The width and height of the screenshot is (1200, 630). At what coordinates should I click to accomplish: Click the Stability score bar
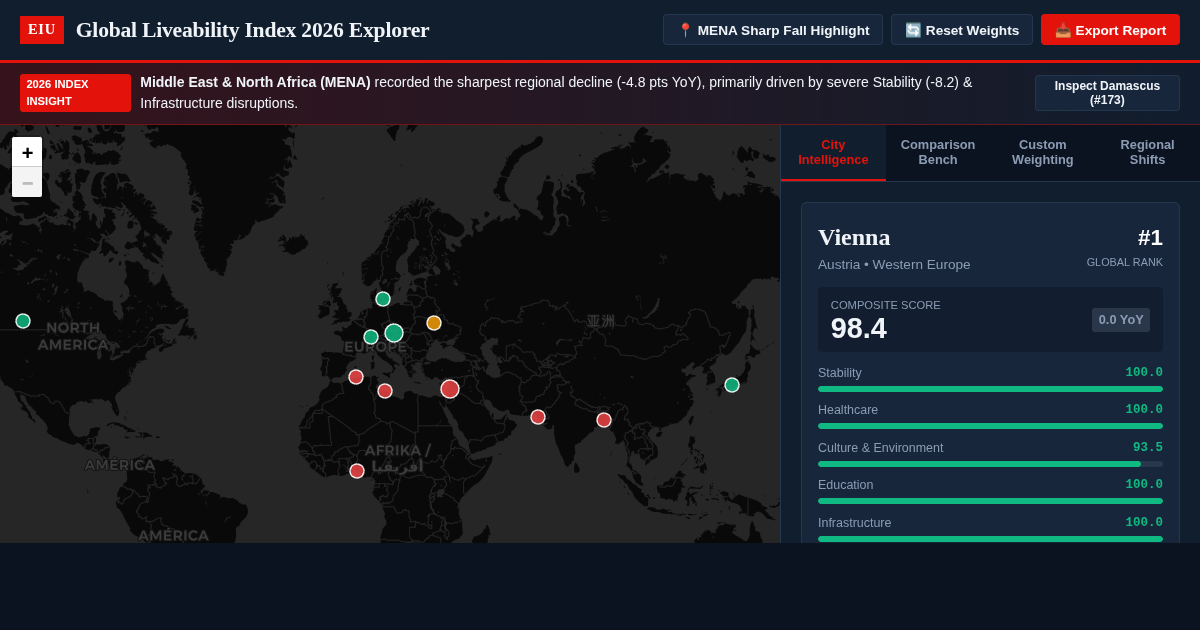(x=990, y=389)
